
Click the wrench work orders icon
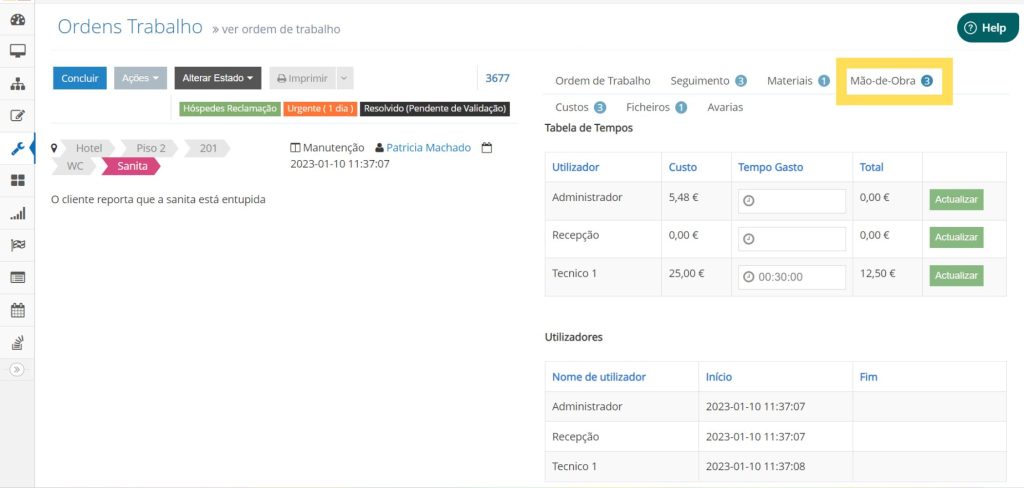point(17,148)
